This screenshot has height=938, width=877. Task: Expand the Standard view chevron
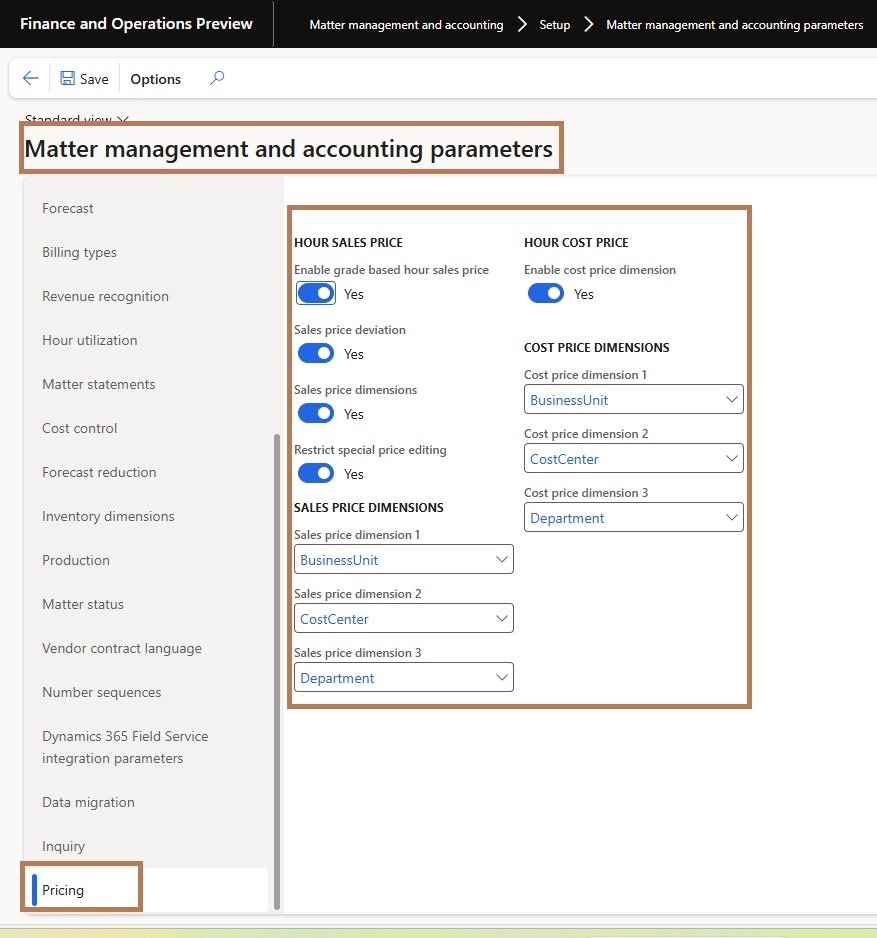[123, 119]
